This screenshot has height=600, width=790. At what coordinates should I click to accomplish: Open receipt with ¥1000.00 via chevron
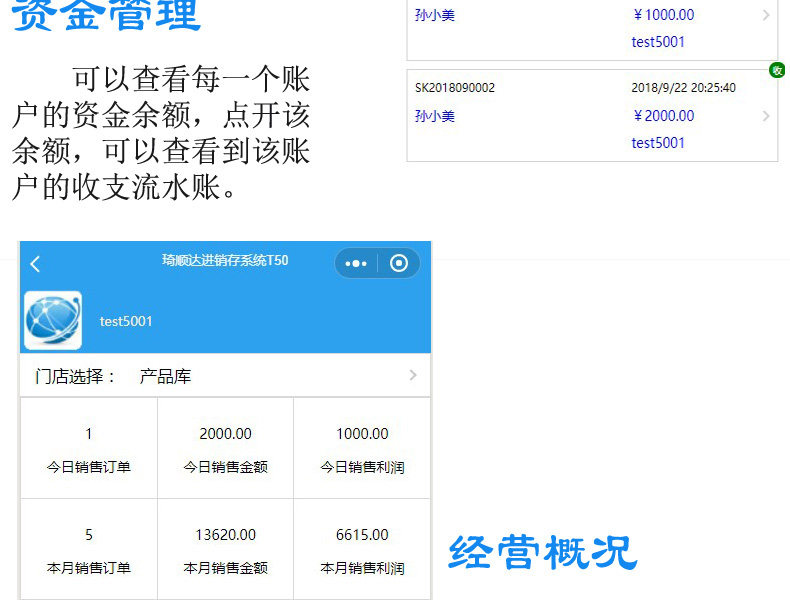click(766, 15)
